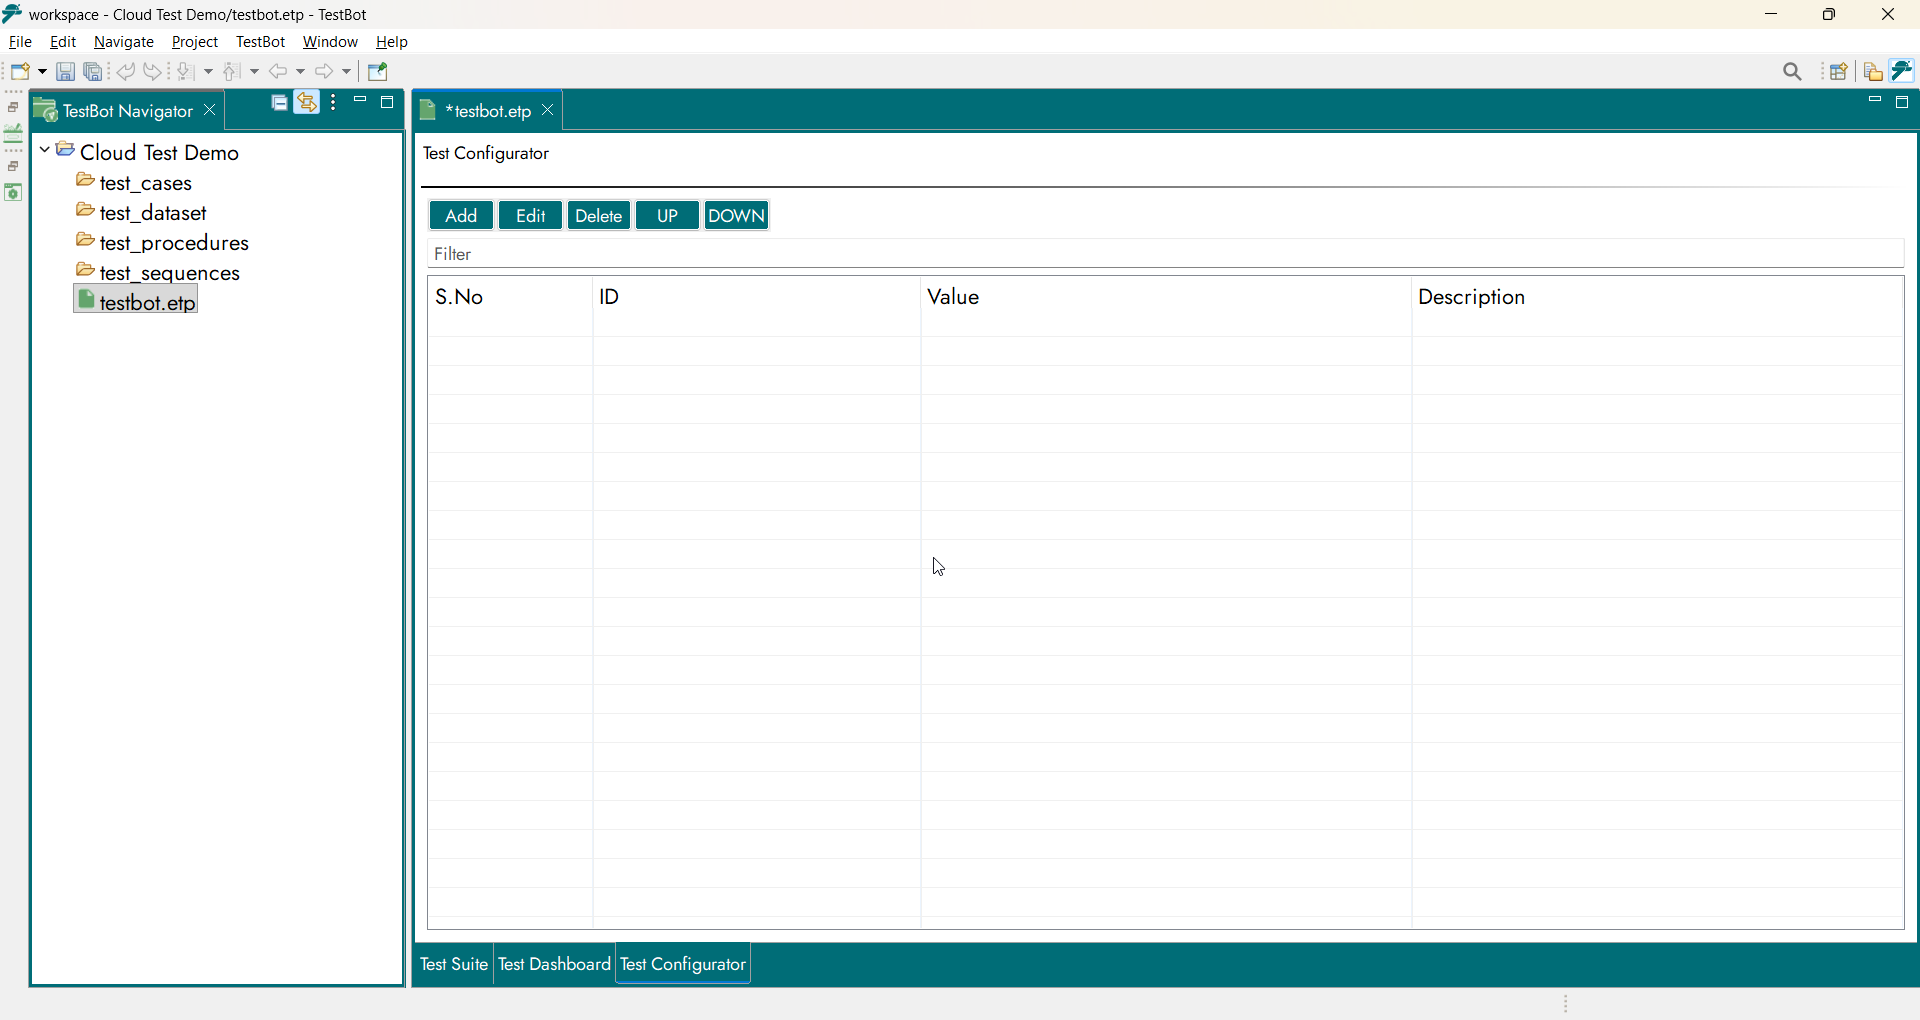Image resolution: width=1920 pixels, height=1020 pixels.
Task: Select the test_procedures folder
Action: pos(173,243)
